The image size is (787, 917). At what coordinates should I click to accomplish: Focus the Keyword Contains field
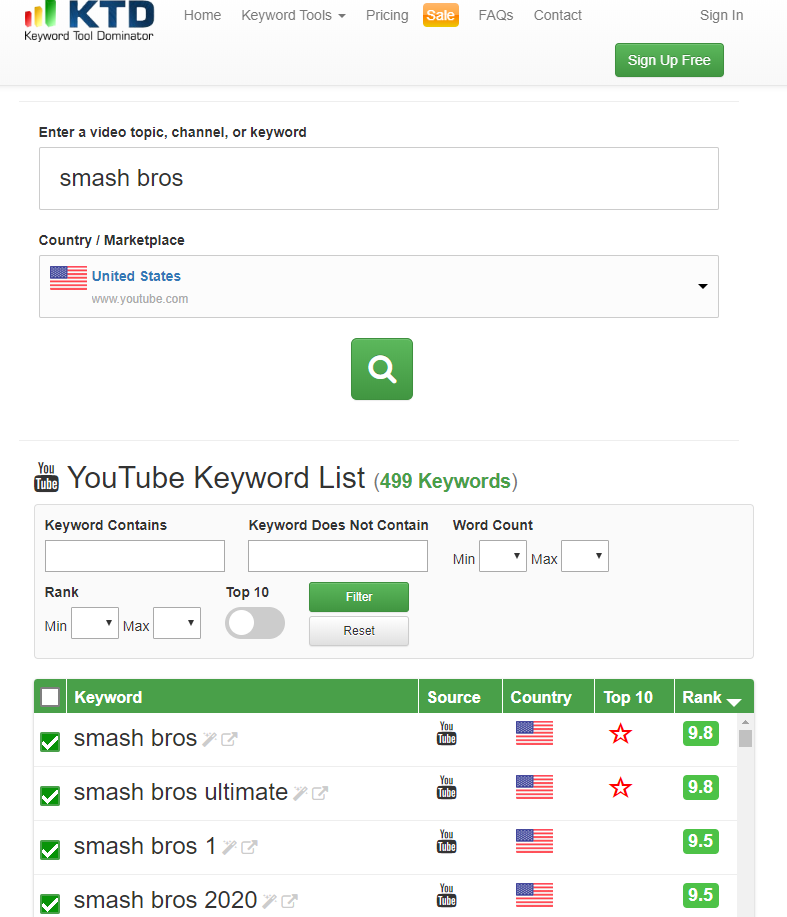tap(135, 556)
